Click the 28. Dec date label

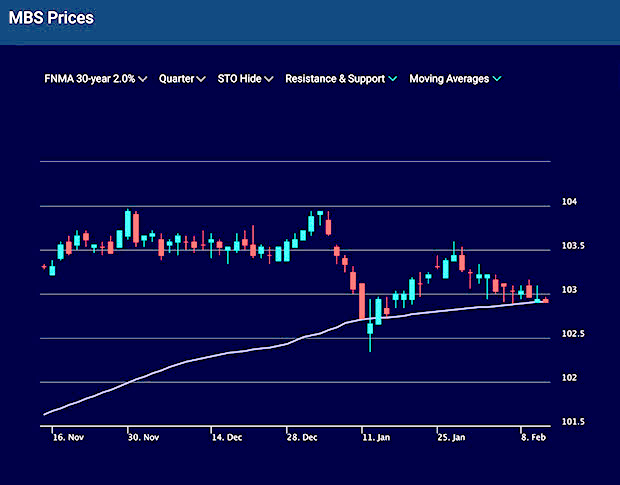point(303,438)
